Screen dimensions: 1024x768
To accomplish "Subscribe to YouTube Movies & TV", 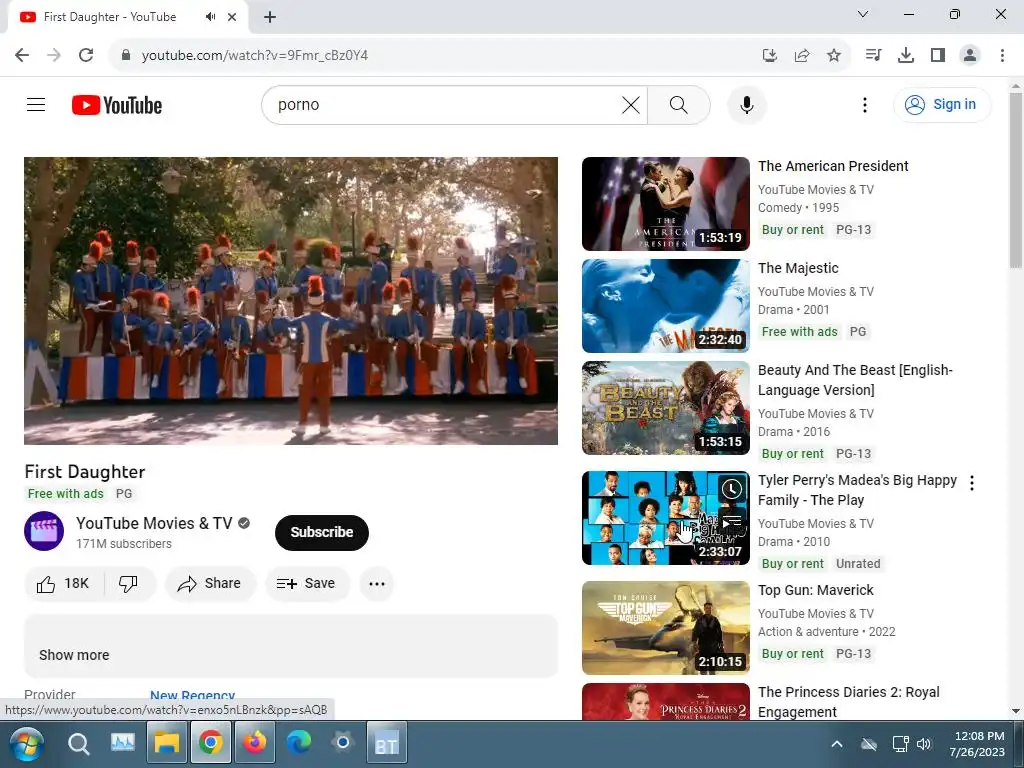I will 322,532.
